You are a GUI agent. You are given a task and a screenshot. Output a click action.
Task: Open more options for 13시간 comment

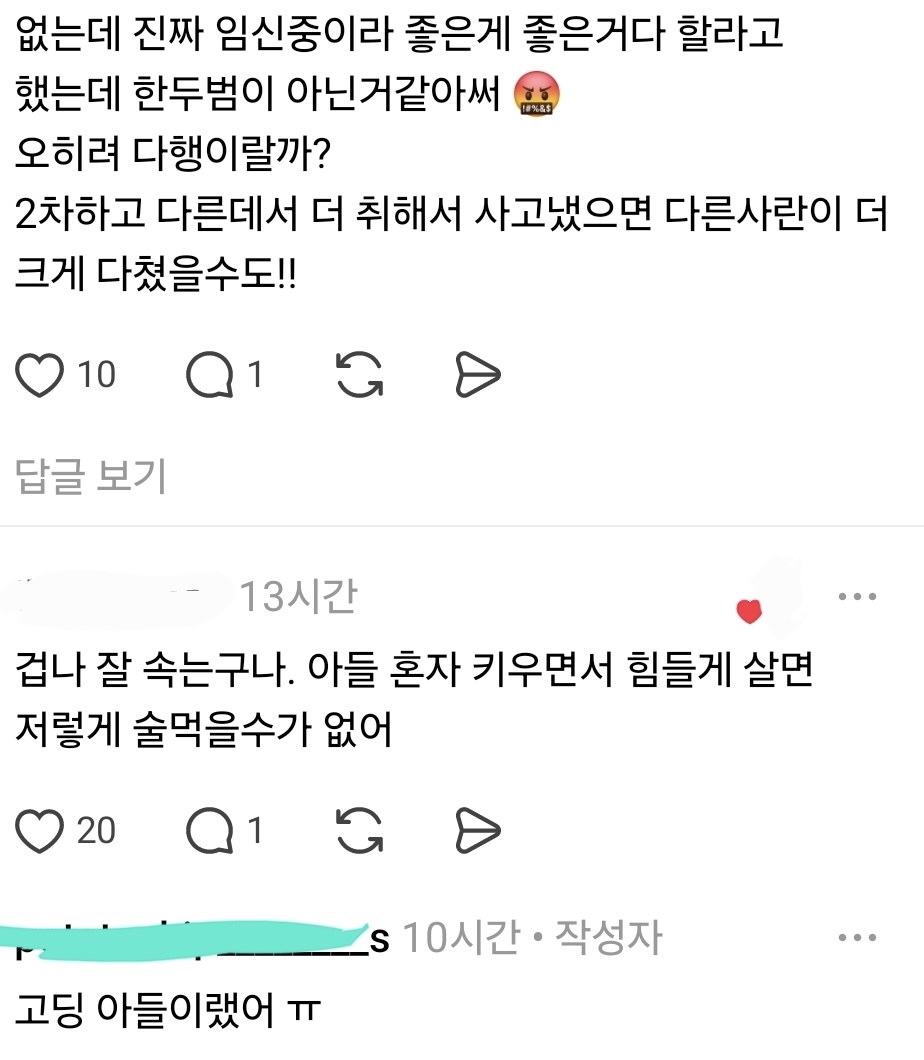coord(857,596)
